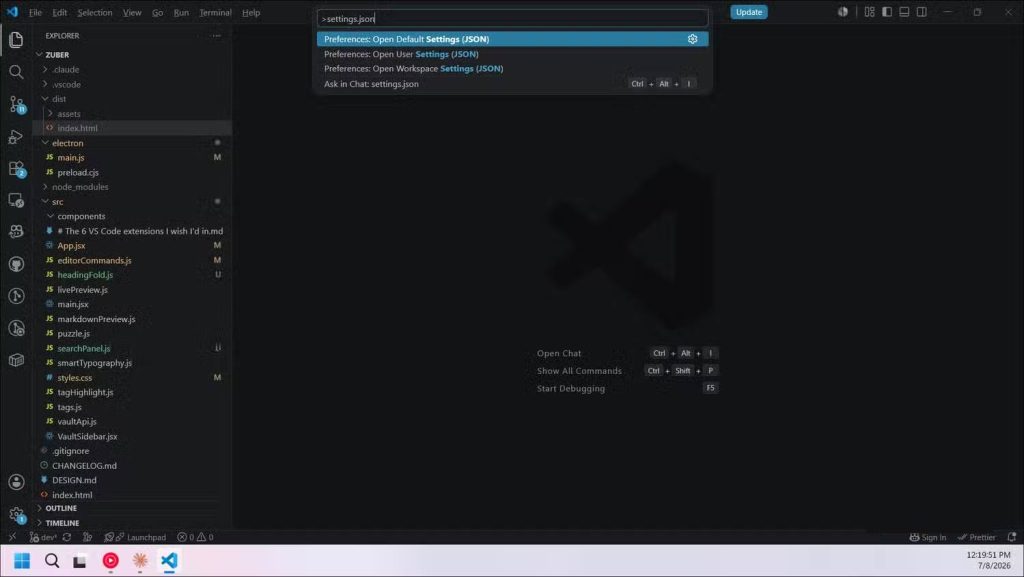Click the errors and warnings count in status bar

tap(195, 537)
